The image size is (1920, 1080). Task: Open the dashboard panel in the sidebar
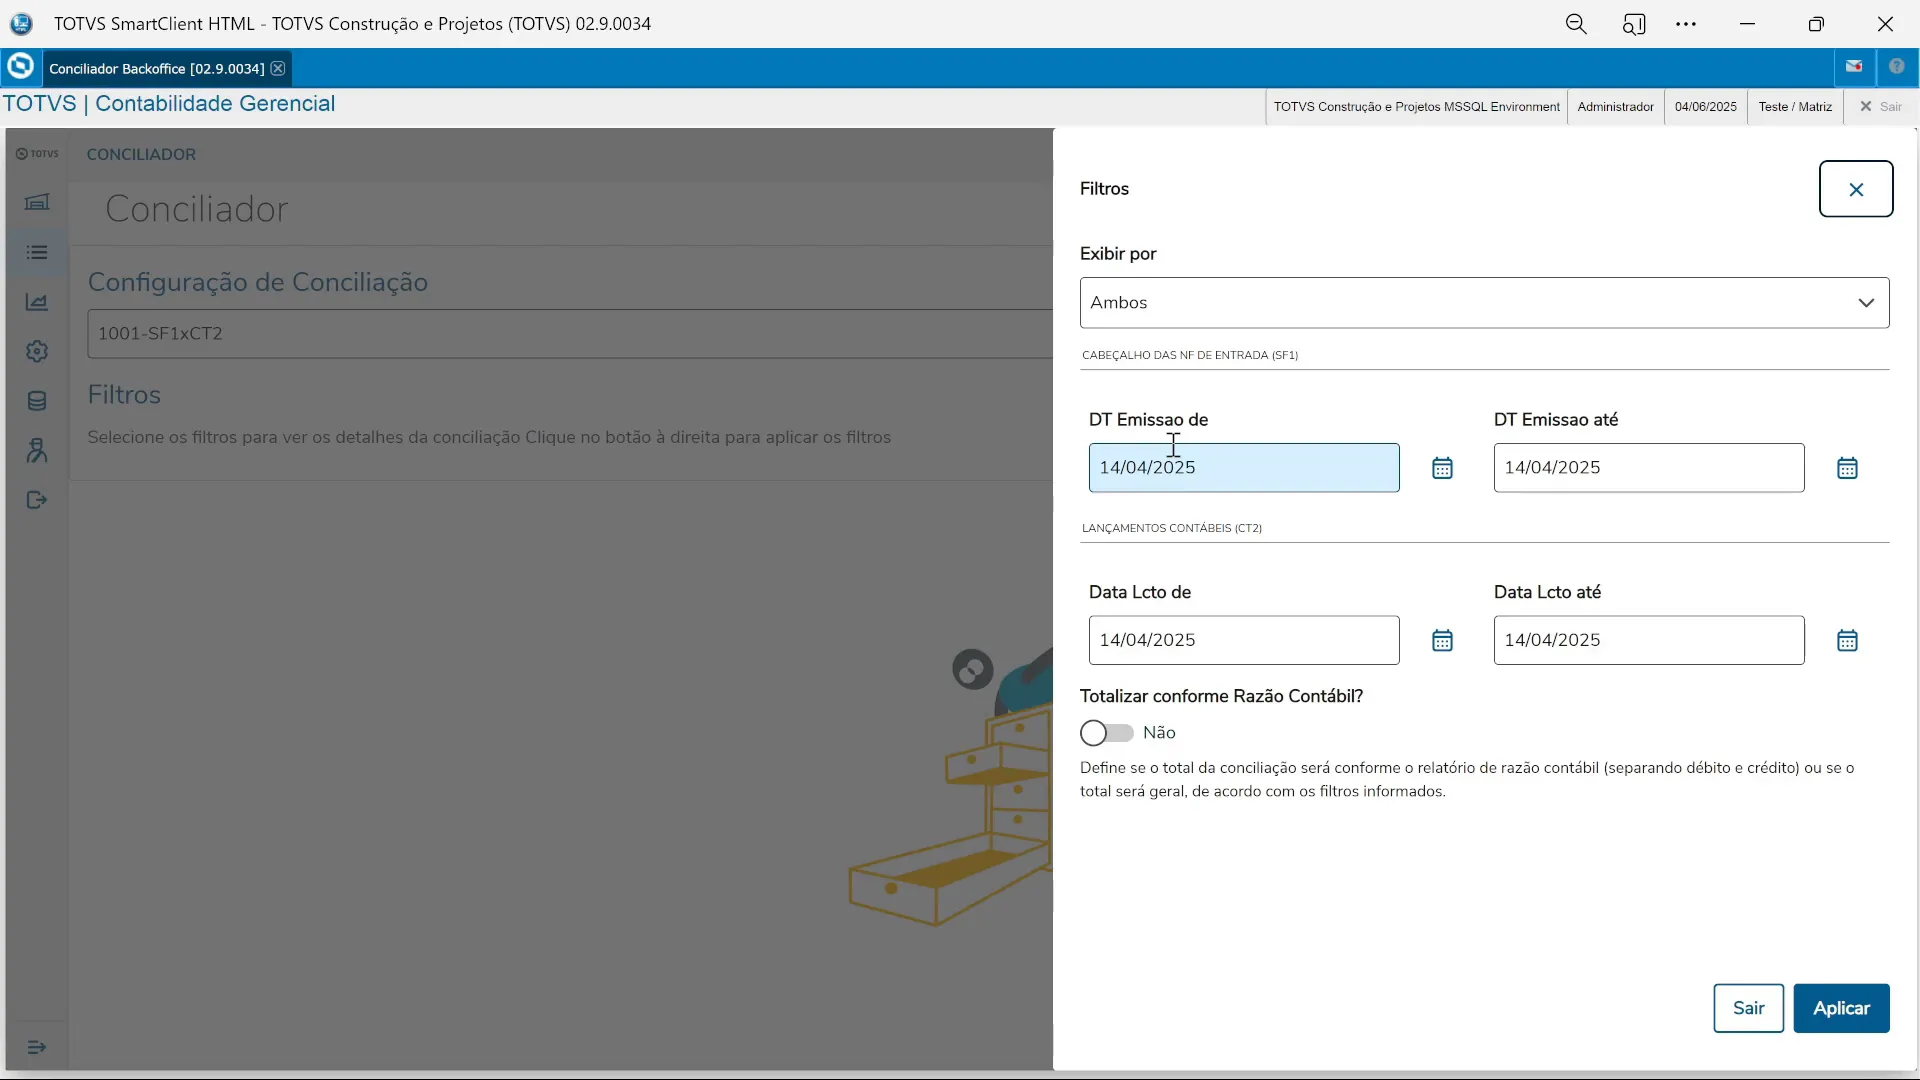point(37,202)
